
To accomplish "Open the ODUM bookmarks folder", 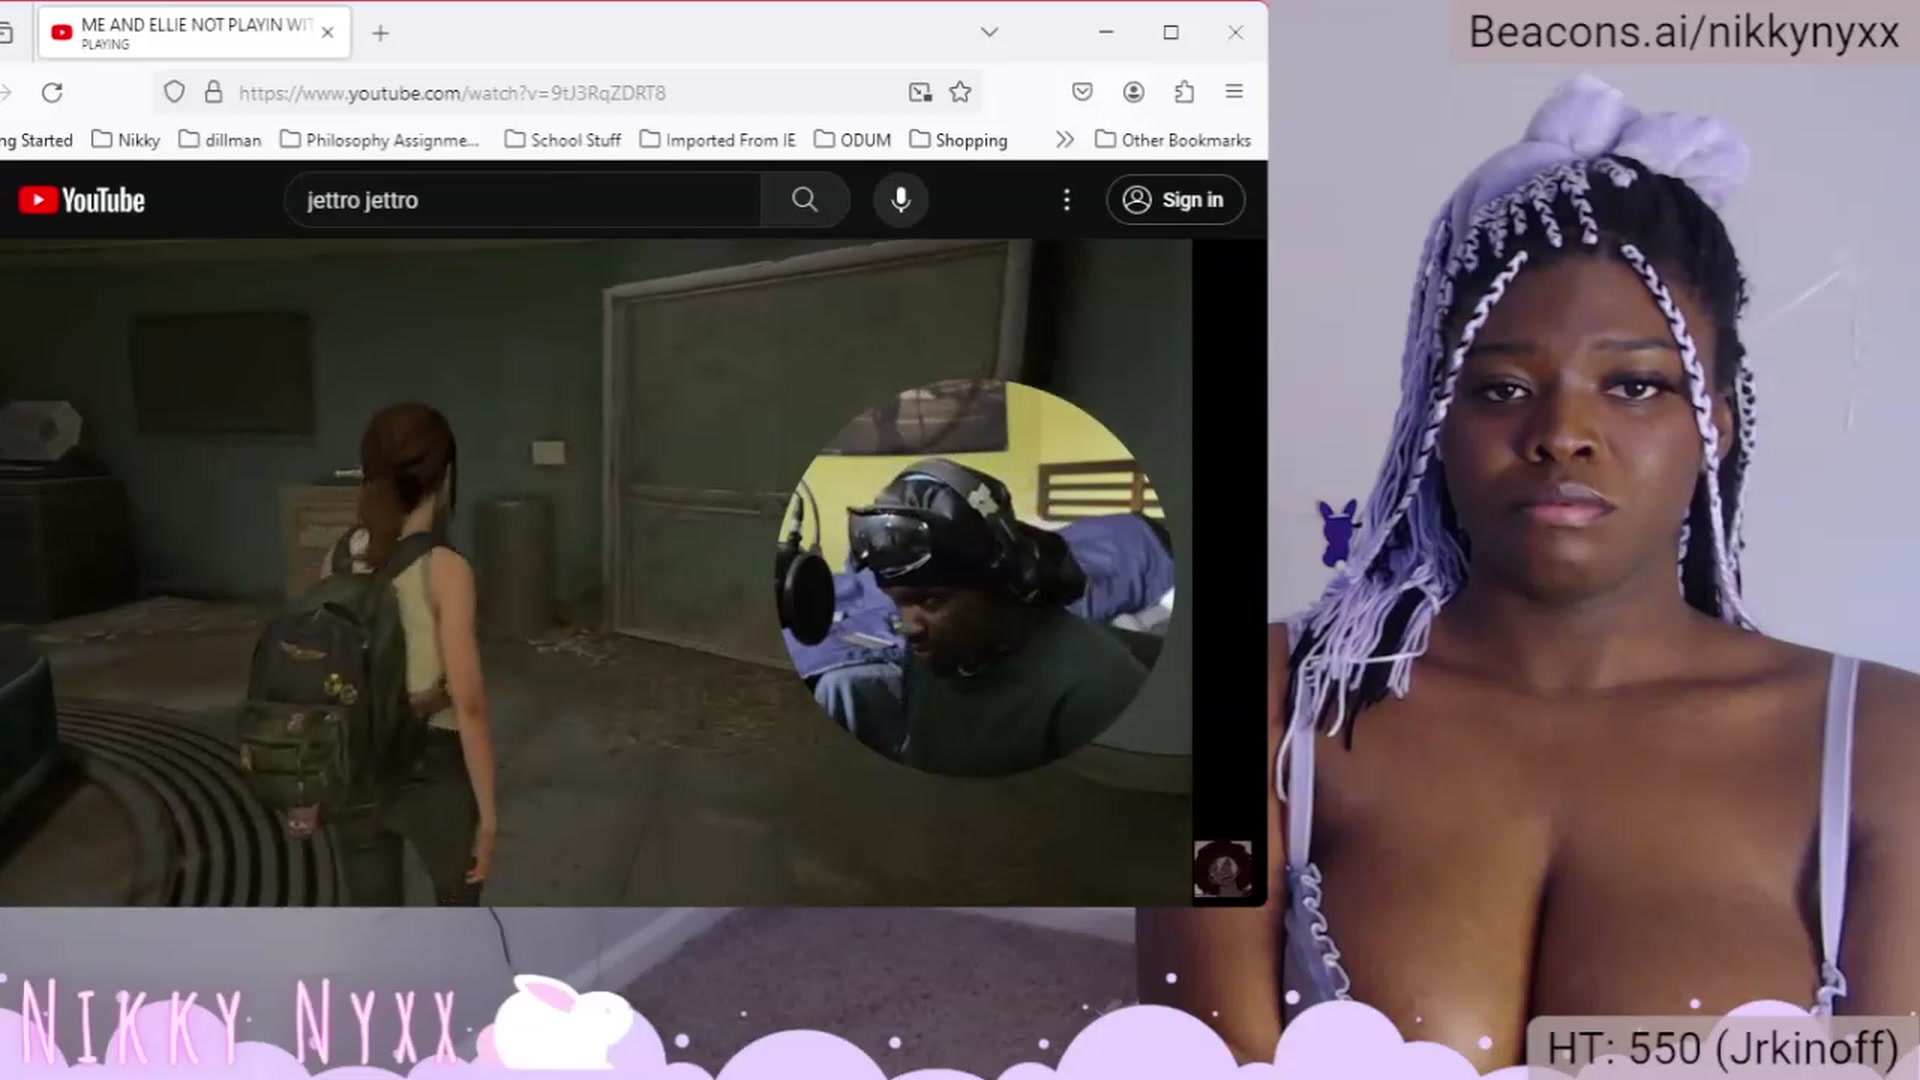I will [853, 140].
